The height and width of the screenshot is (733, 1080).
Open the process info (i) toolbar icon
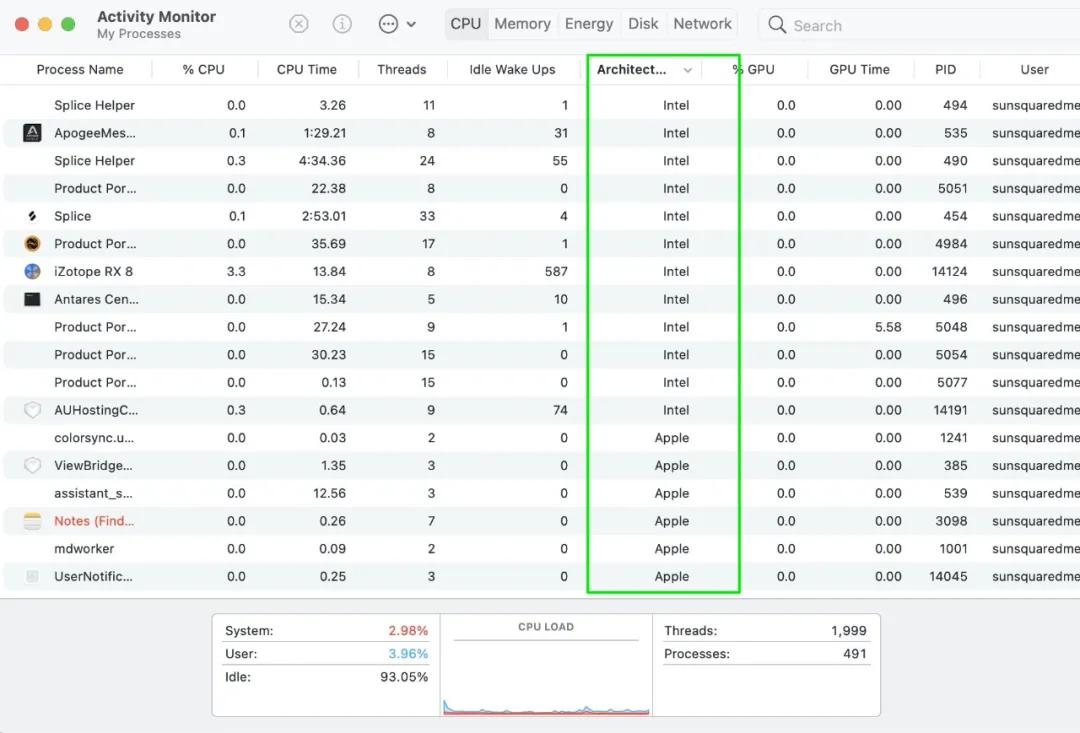[342, 24]
